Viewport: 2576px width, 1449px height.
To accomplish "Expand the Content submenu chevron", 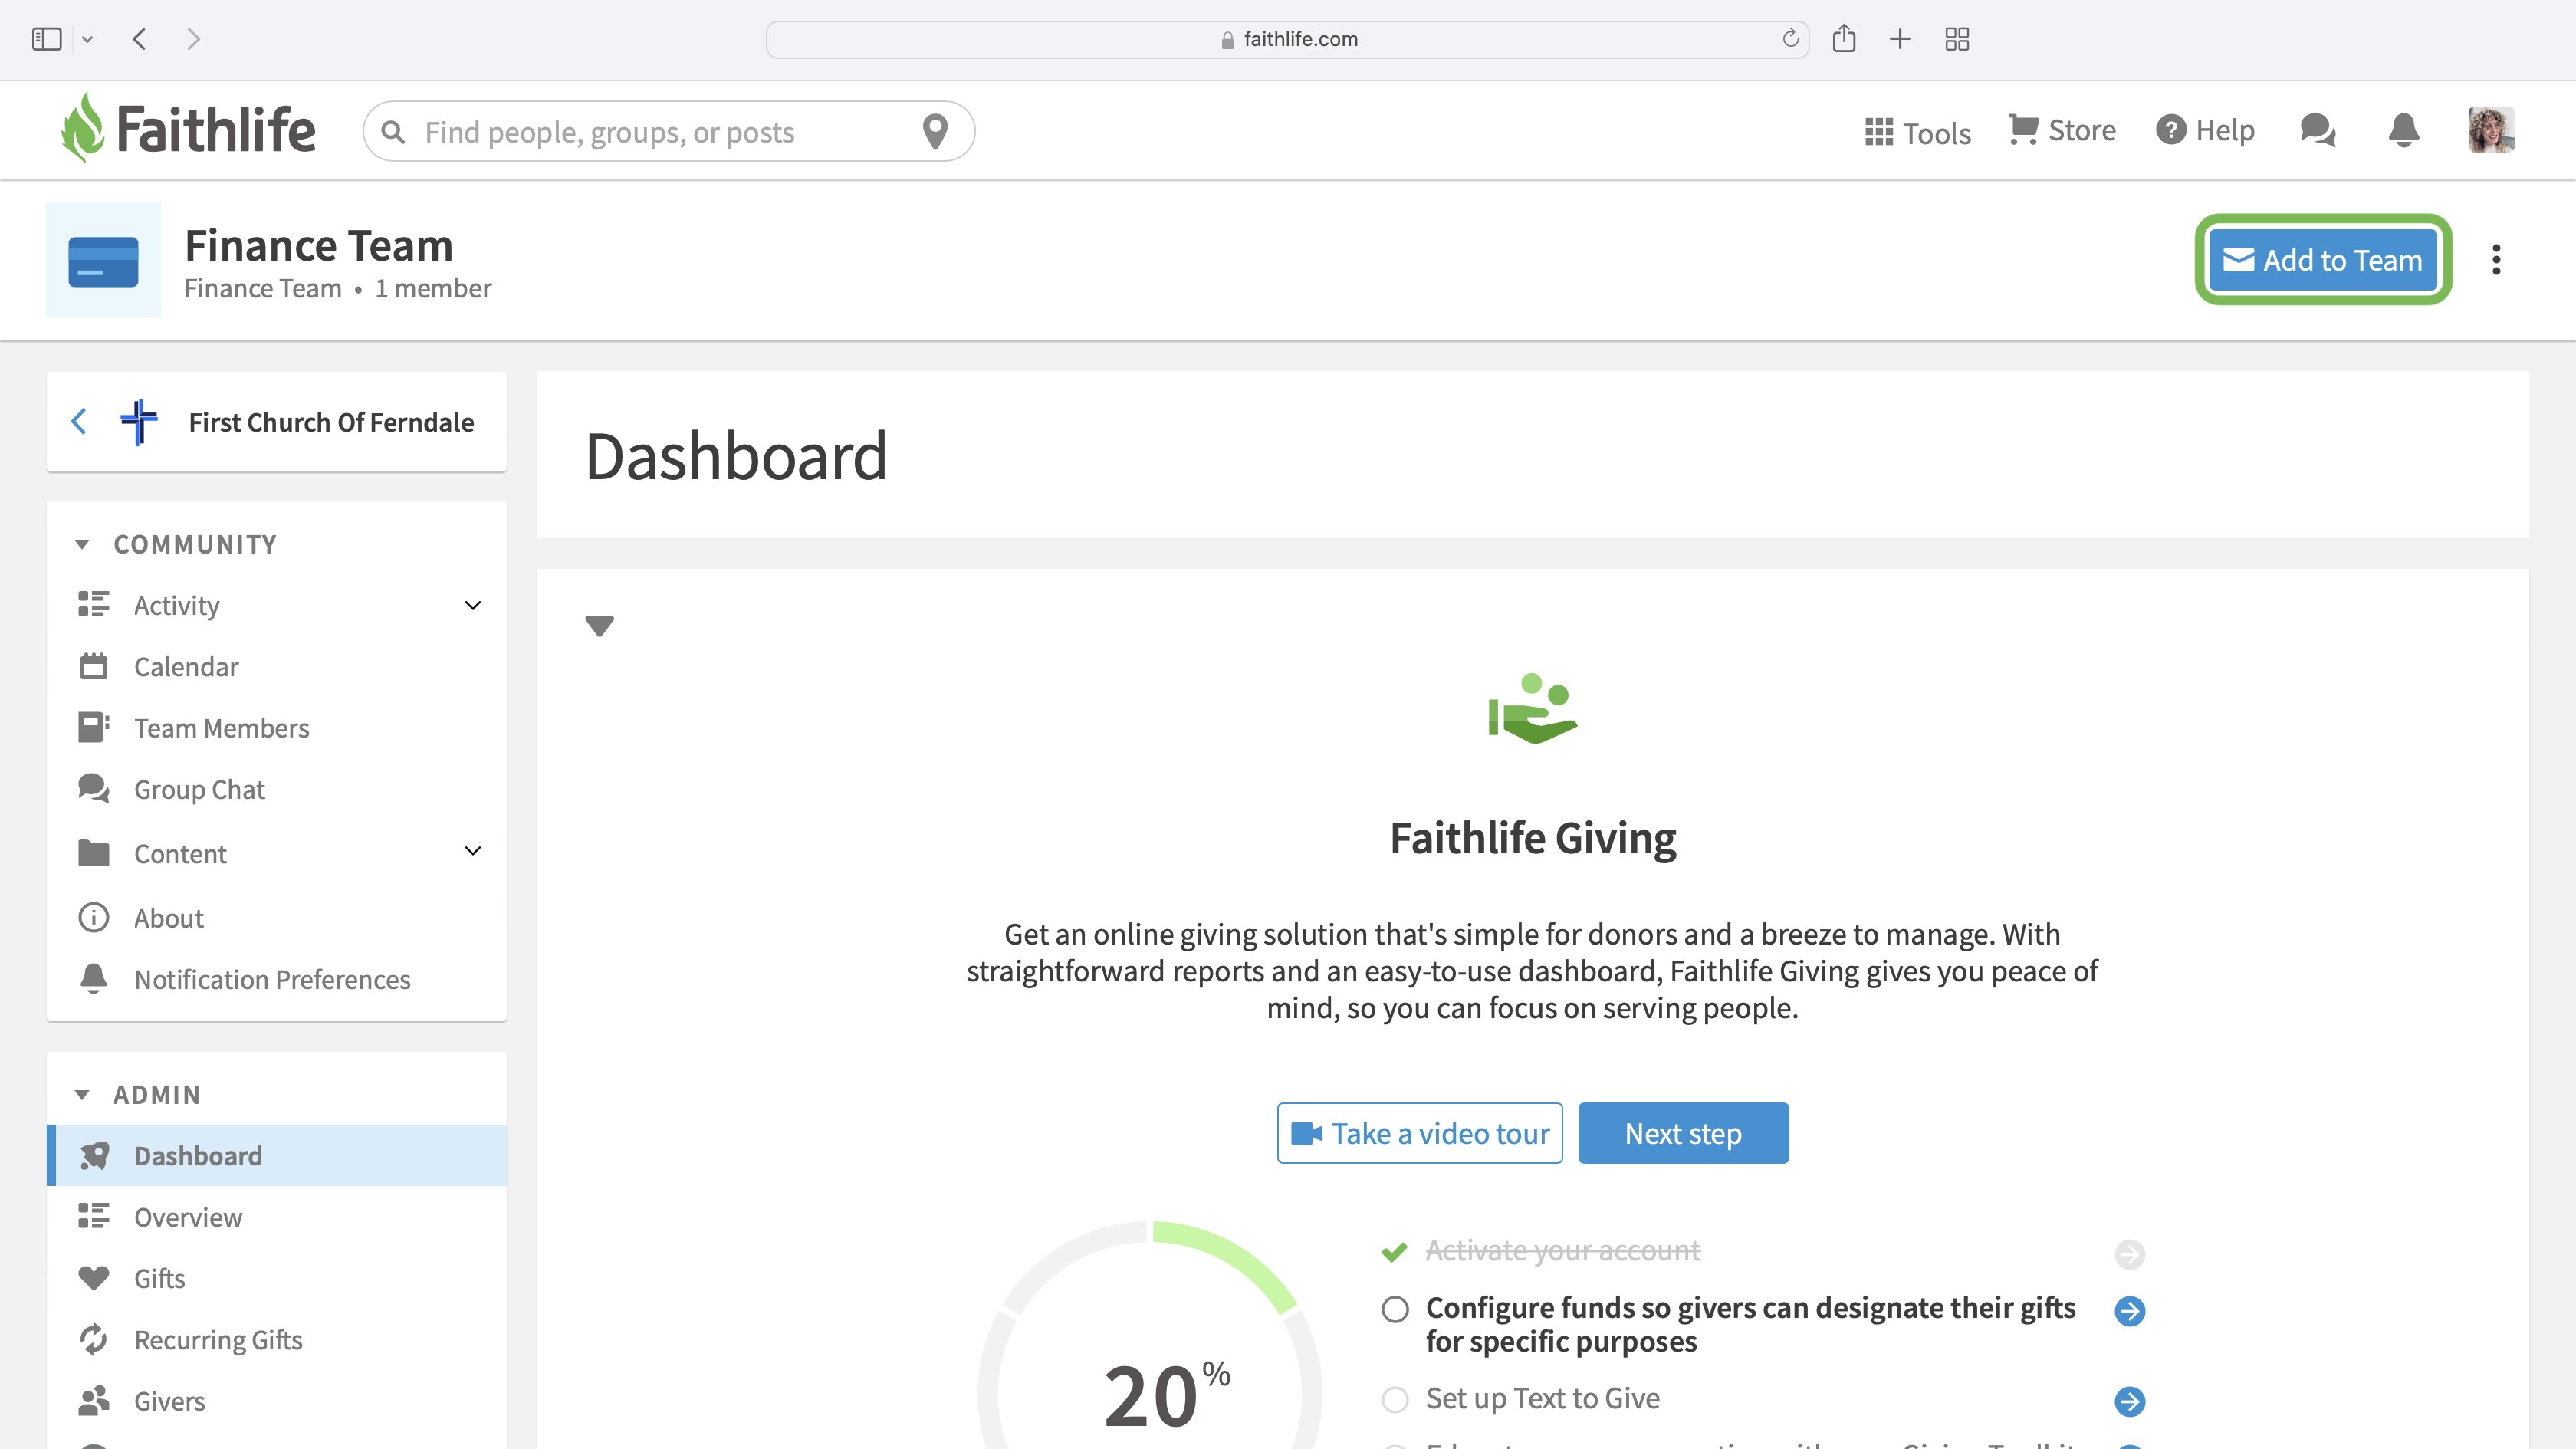I will pyautogui.click(x=473, y=851).
